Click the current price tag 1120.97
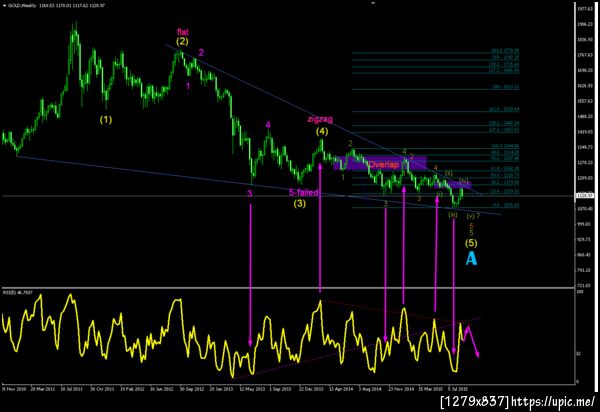This screenshot has width=600, height=412. tap(584, 196)
